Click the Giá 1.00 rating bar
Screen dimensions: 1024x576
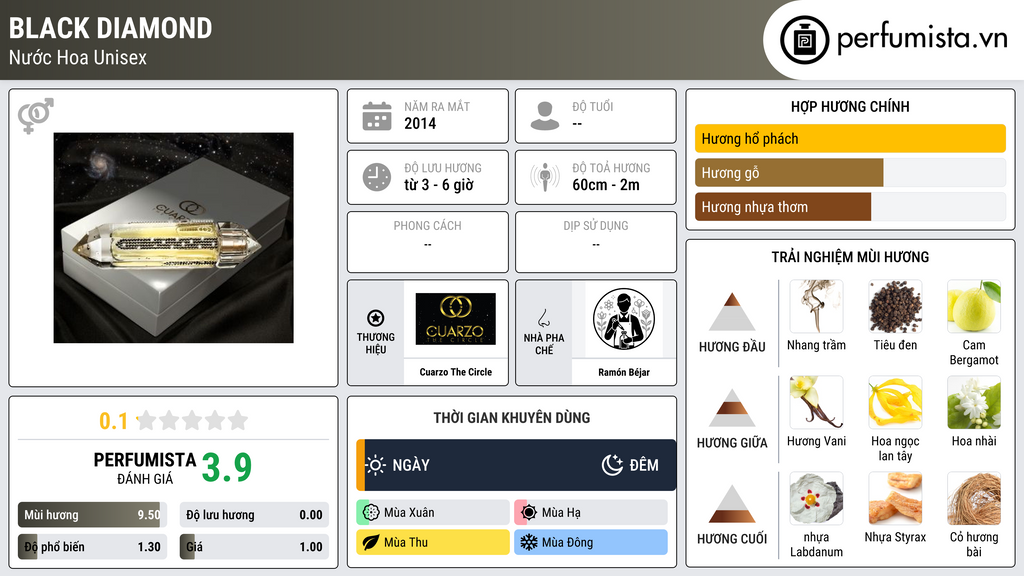254,547
